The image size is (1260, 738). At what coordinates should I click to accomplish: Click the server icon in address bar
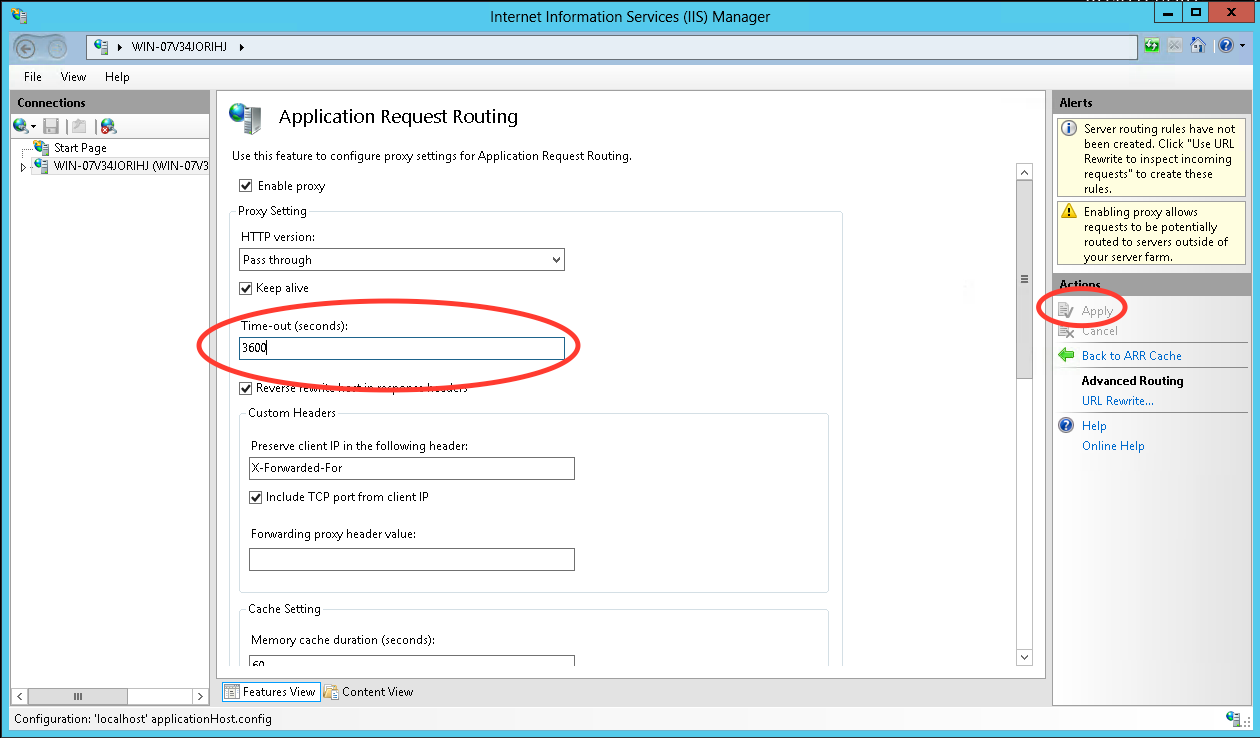tap(101, 46)
